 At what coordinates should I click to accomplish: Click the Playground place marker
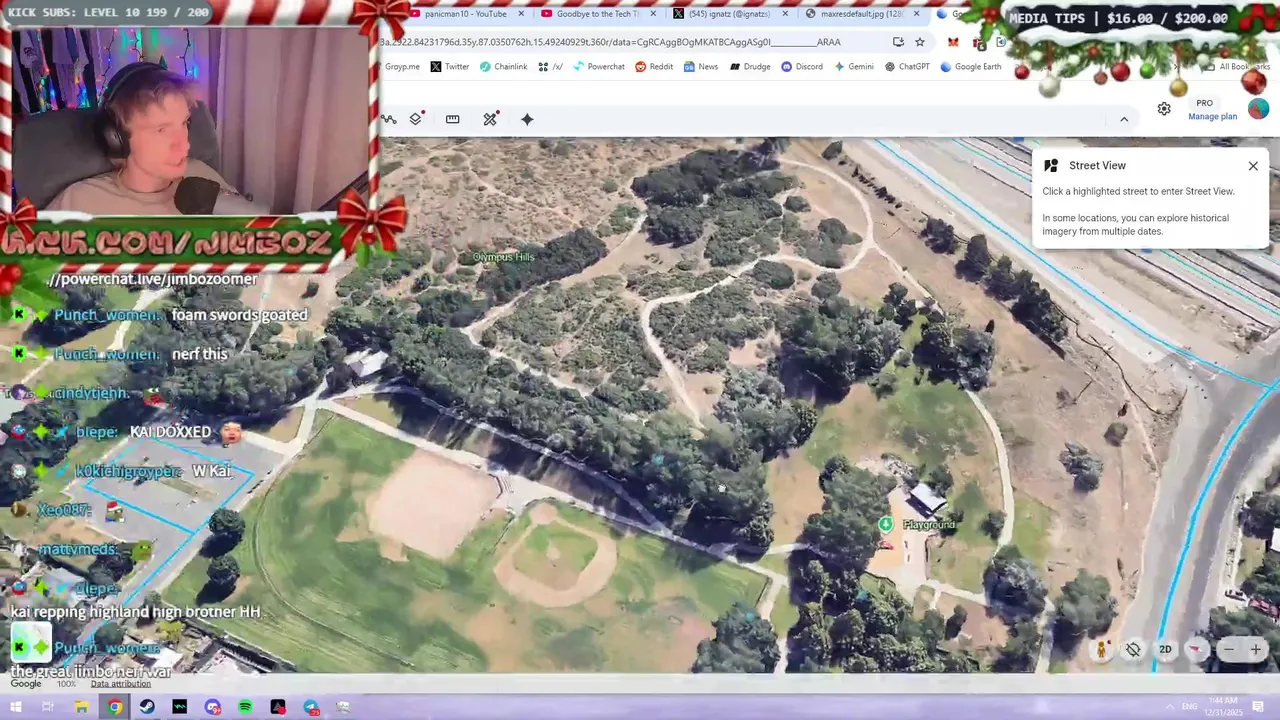tap(886, 524)
